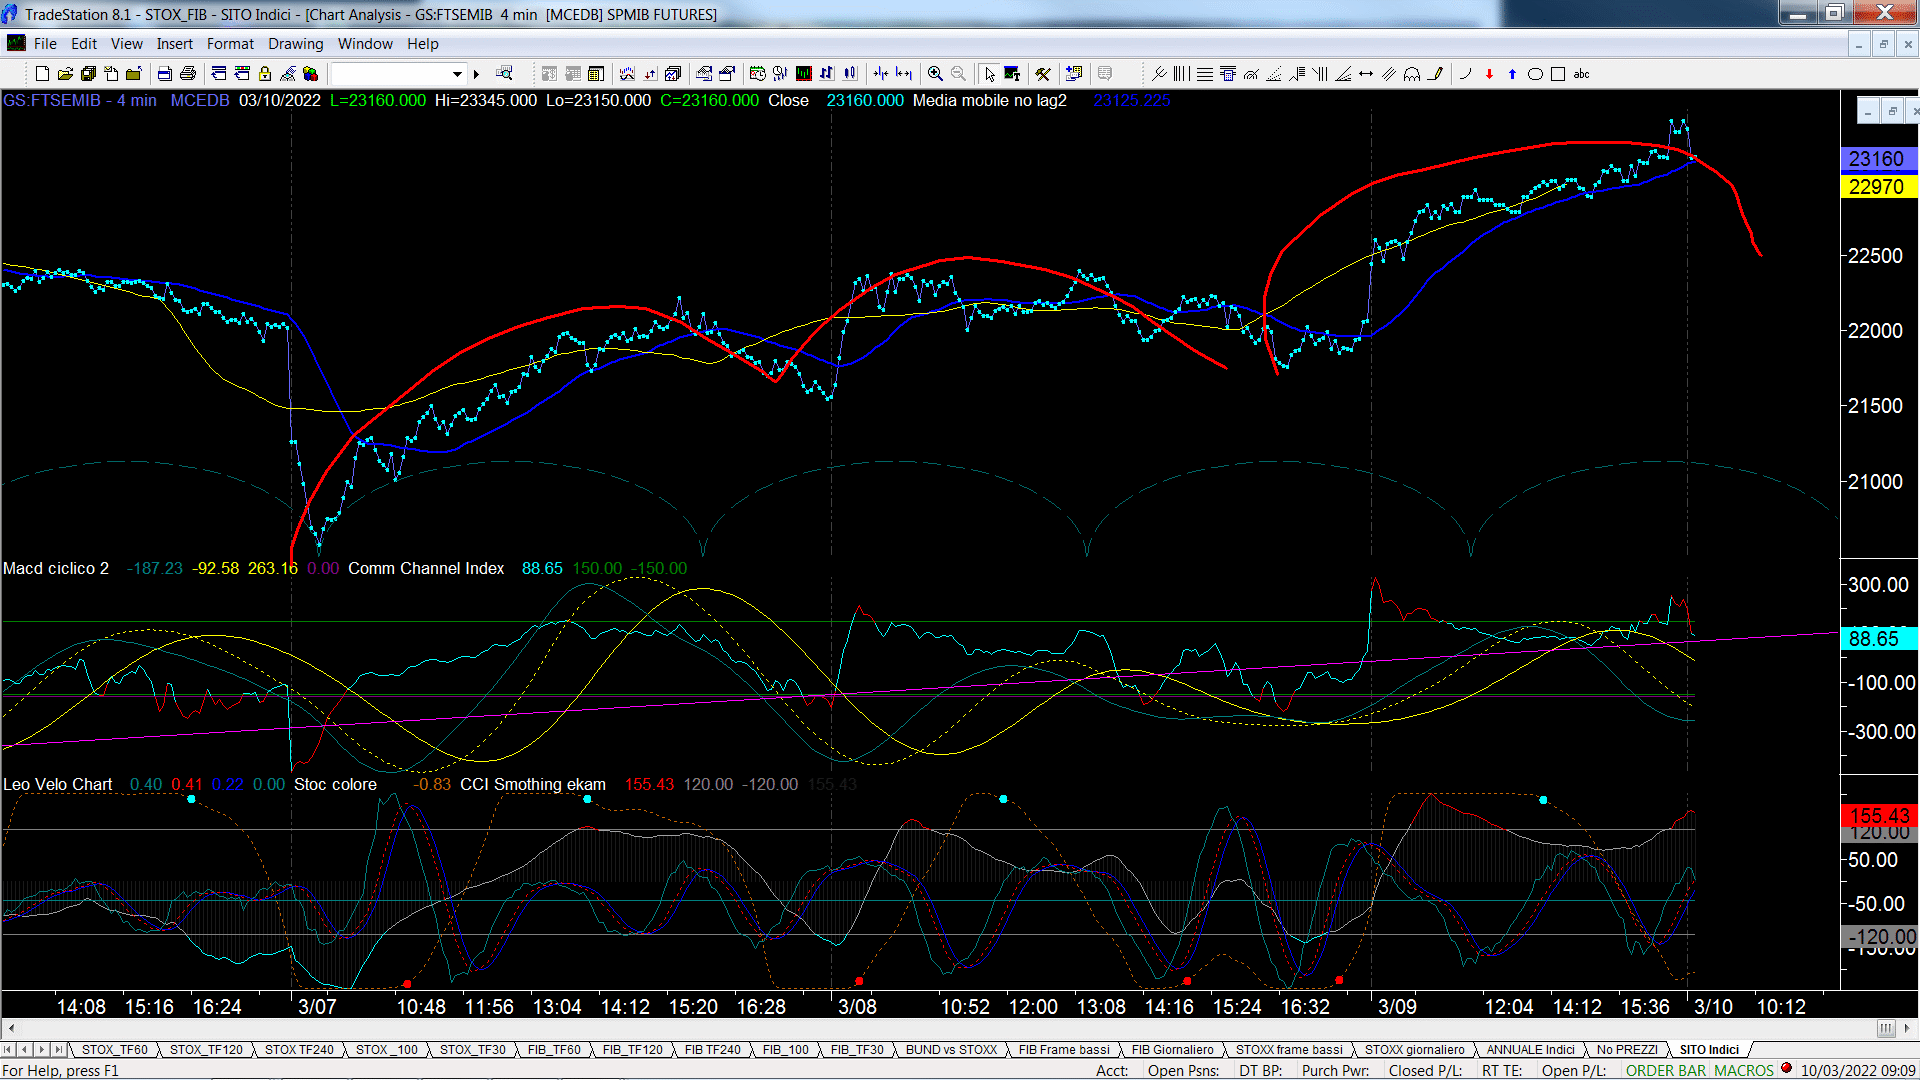The width and height of the screenshot is (1920, 1080).
Task: Compress bar spacing icon
Action: 881,74
